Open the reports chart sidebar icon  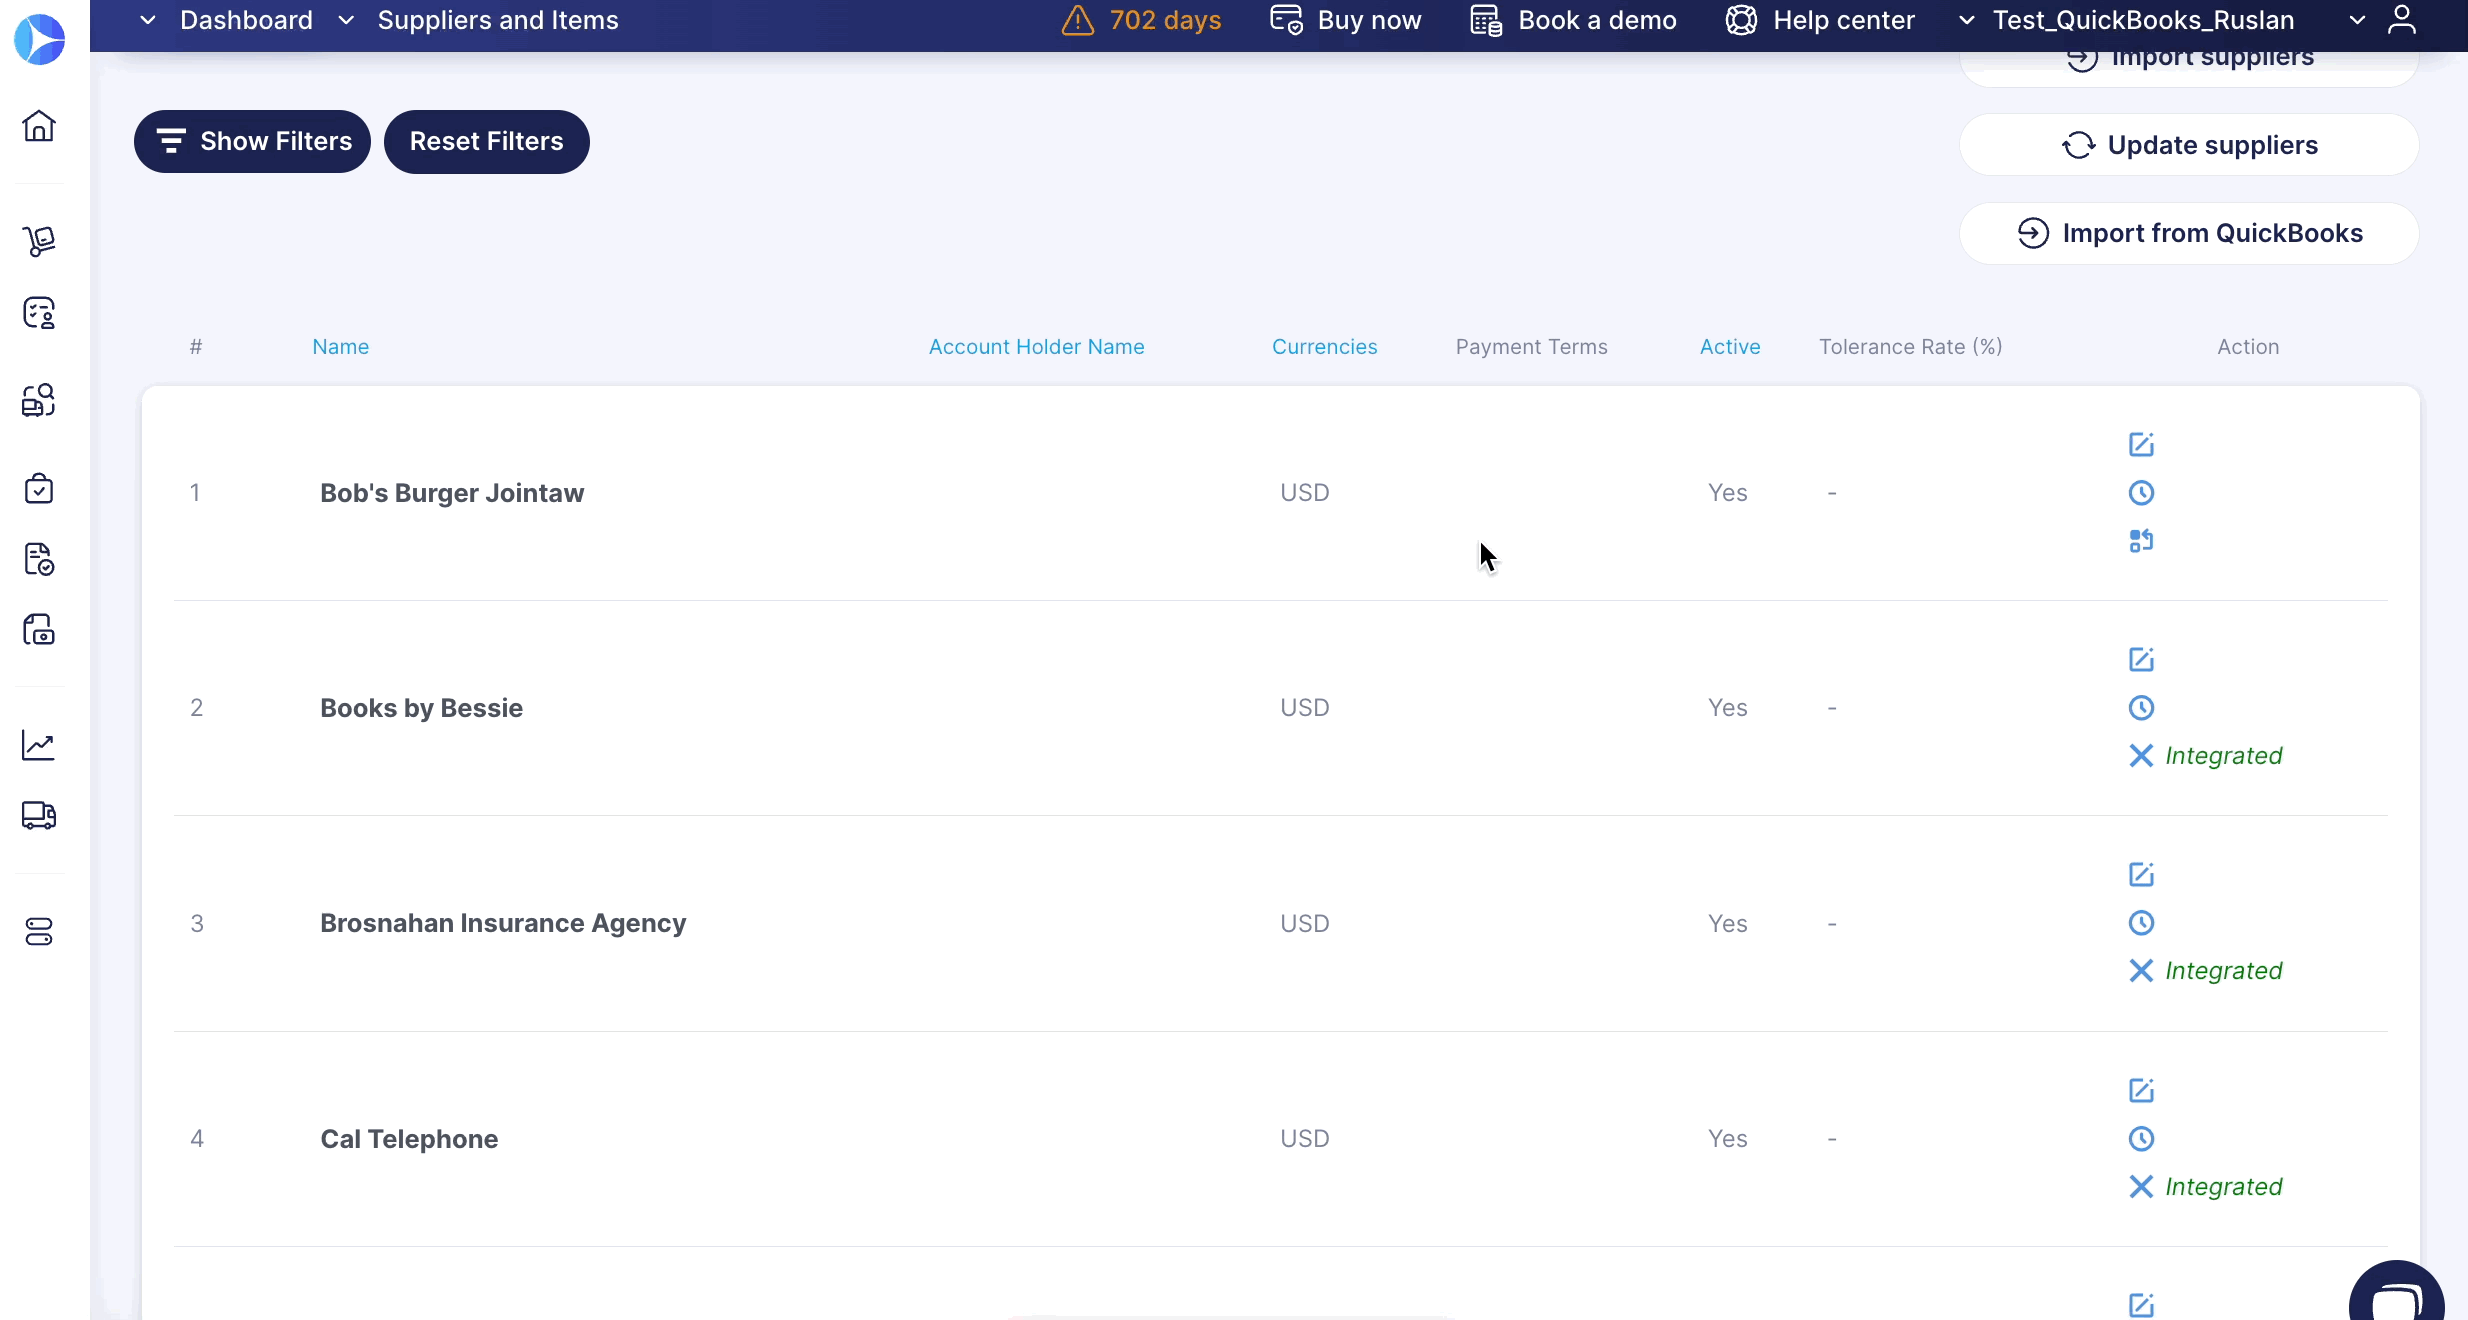click(39, 744)
